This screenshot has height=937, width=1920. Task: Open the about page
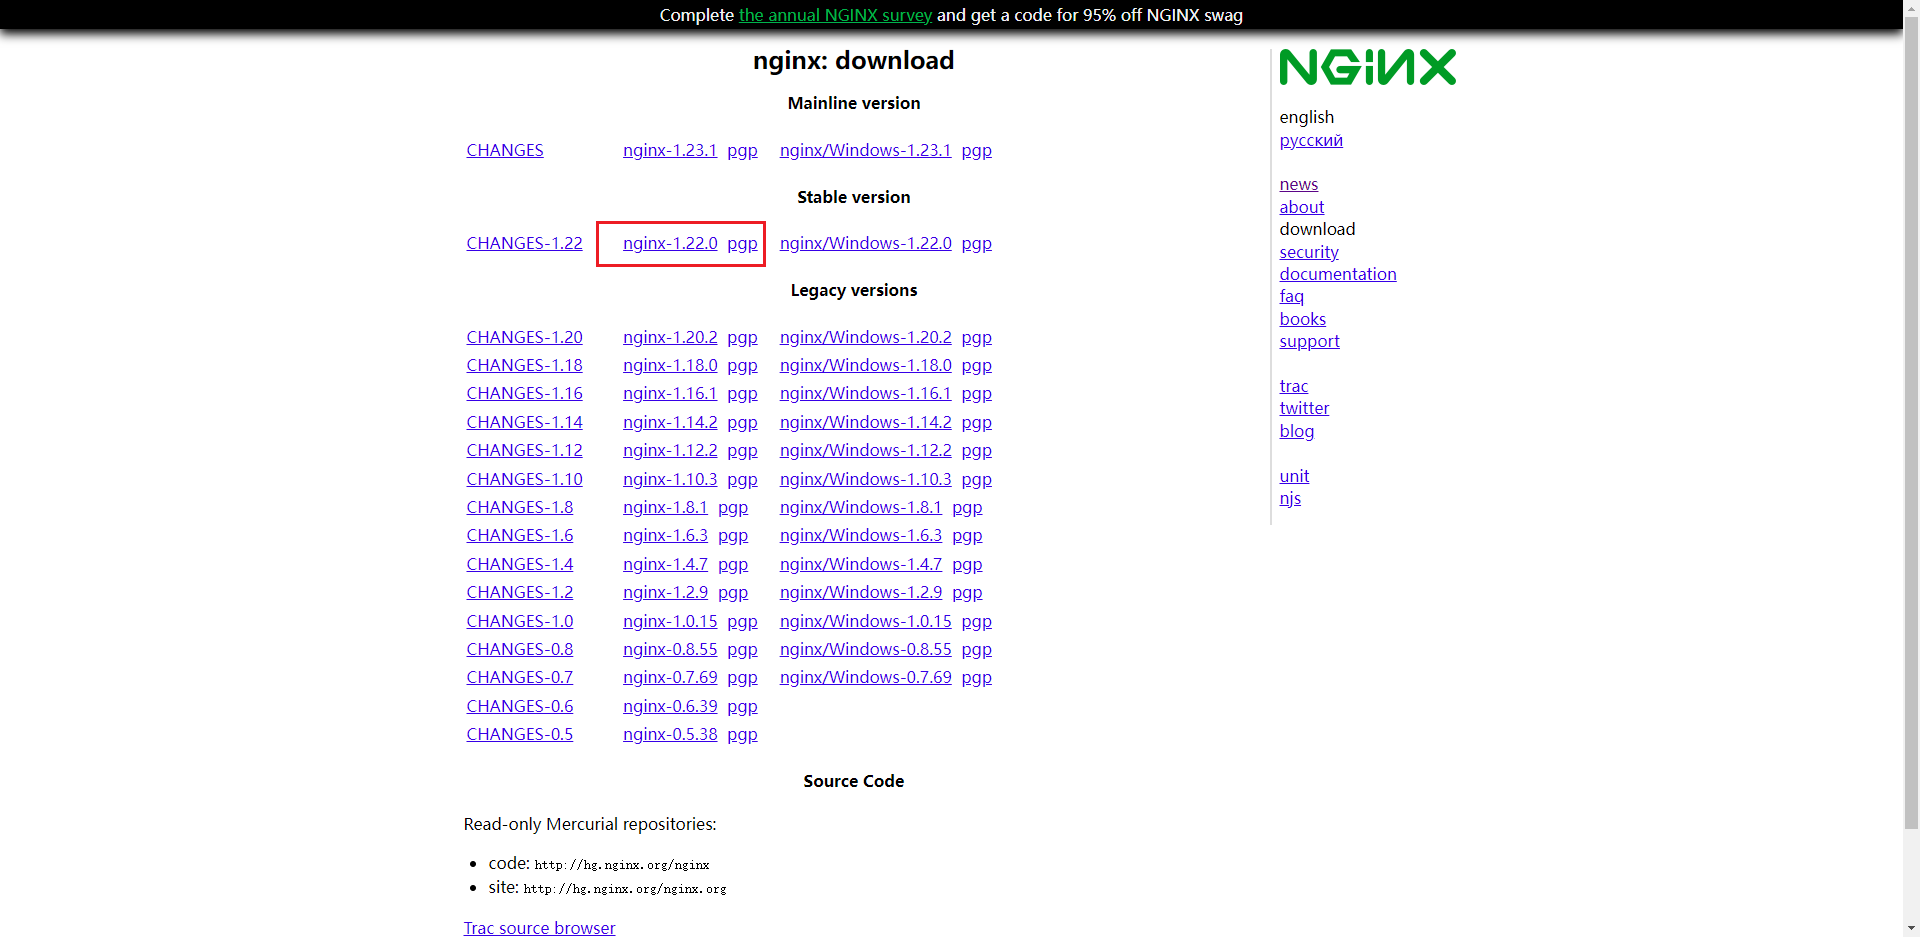tap(1301, 207)
